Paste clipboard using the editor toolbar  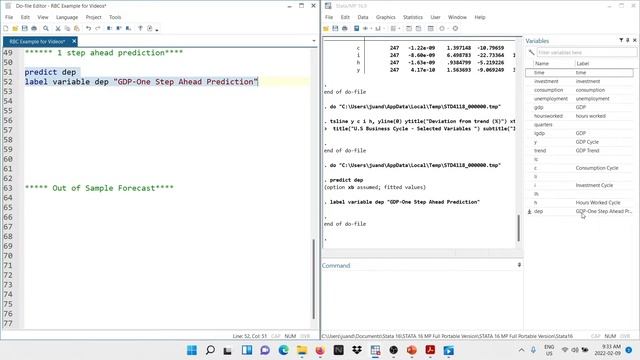tap(77, 29)
